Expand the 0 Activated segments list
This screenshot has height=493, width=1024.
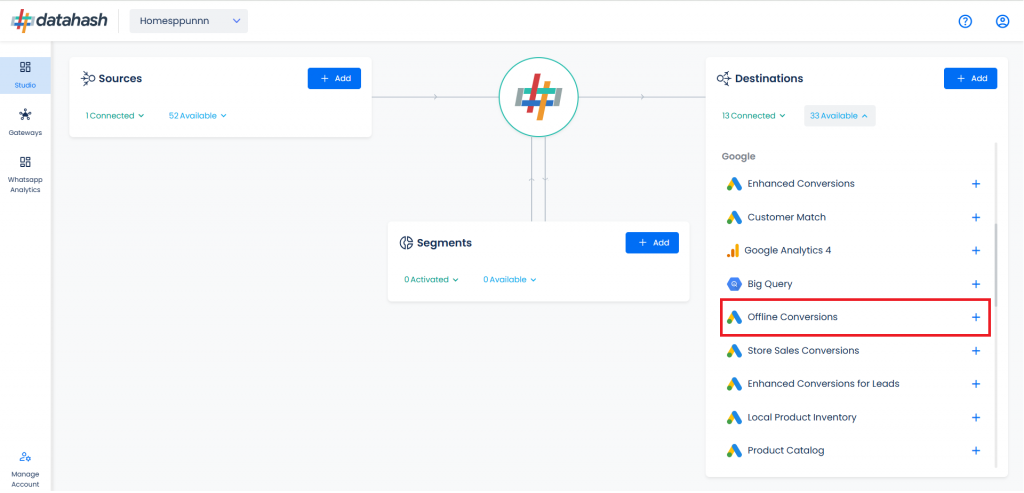coord(431,279)
